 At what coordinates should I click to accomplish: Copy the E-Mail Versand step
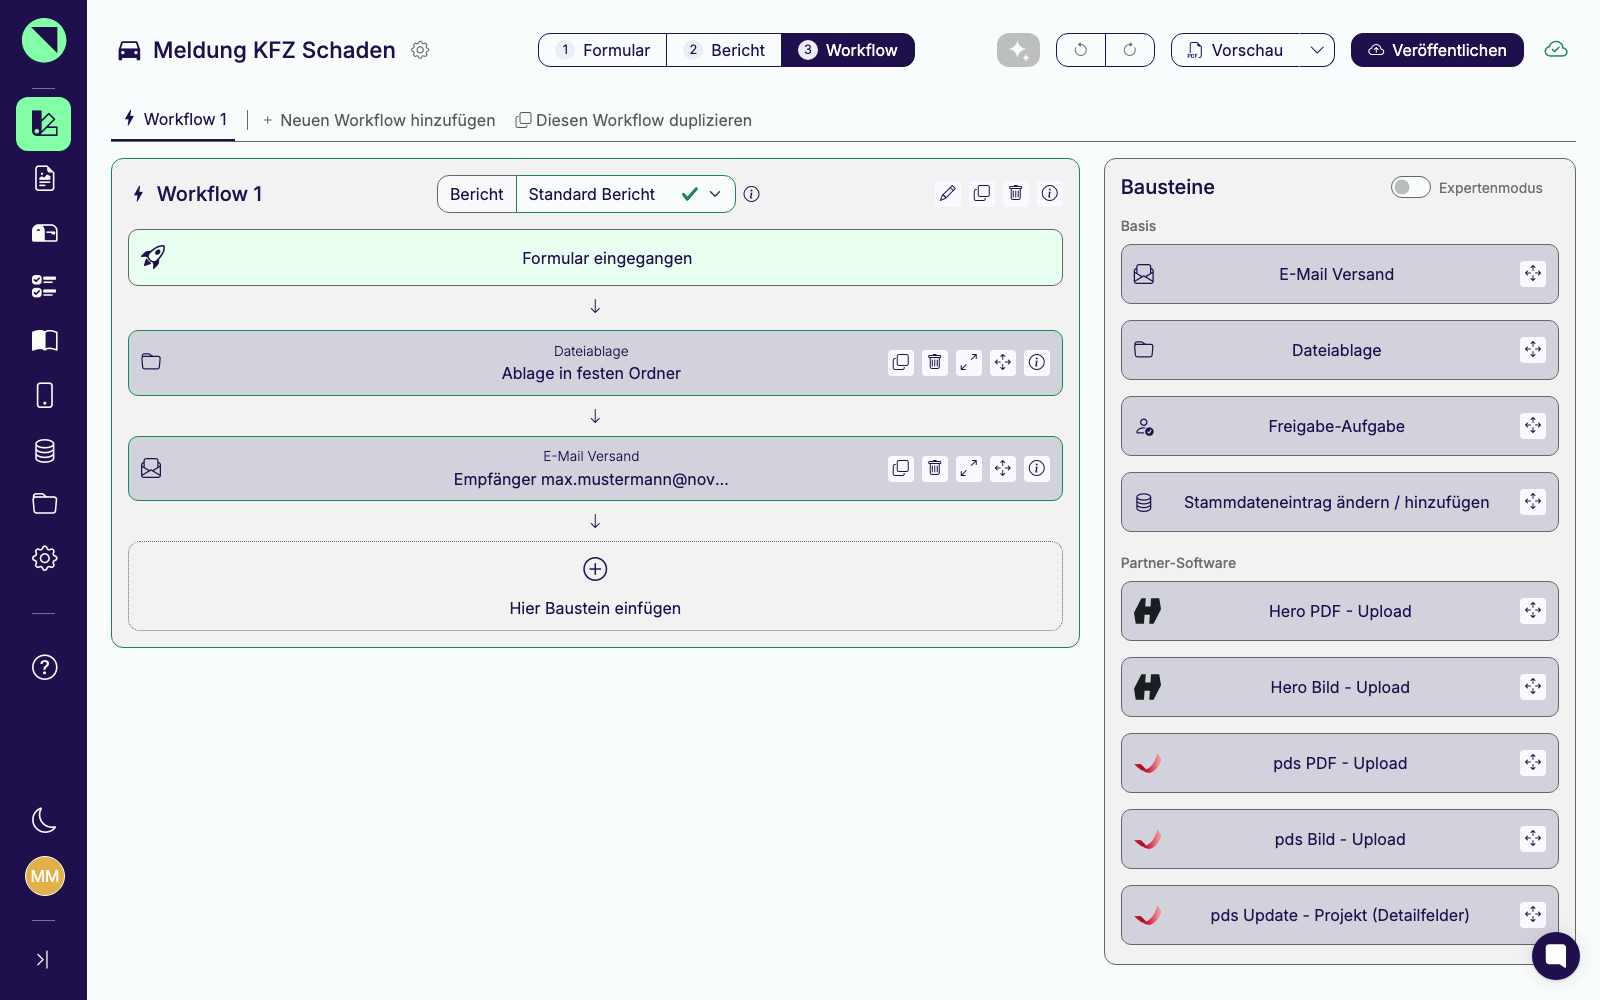pos(901,468)
